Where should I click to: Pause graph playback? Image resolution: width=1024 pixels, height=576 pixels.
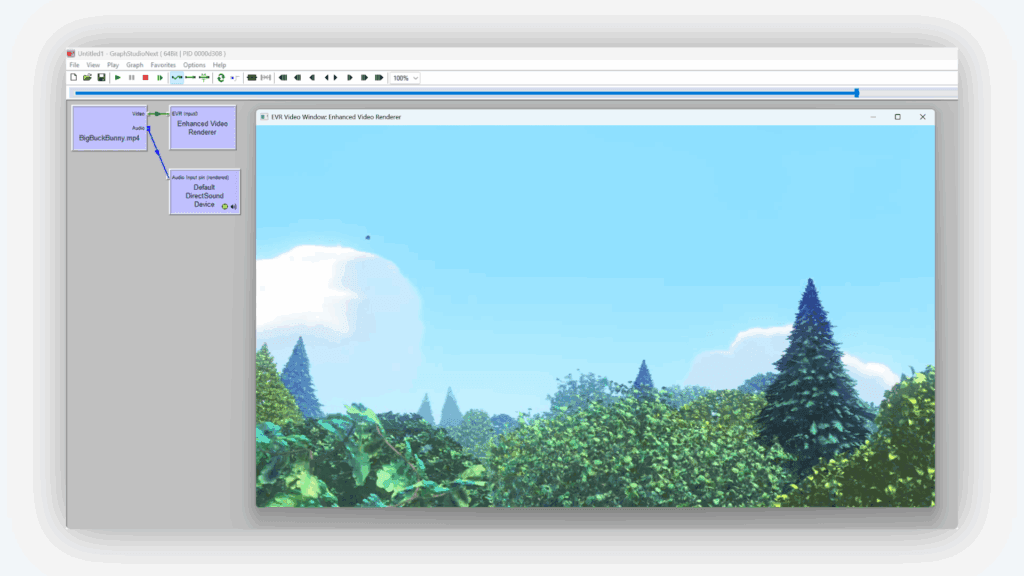point(131,76)
